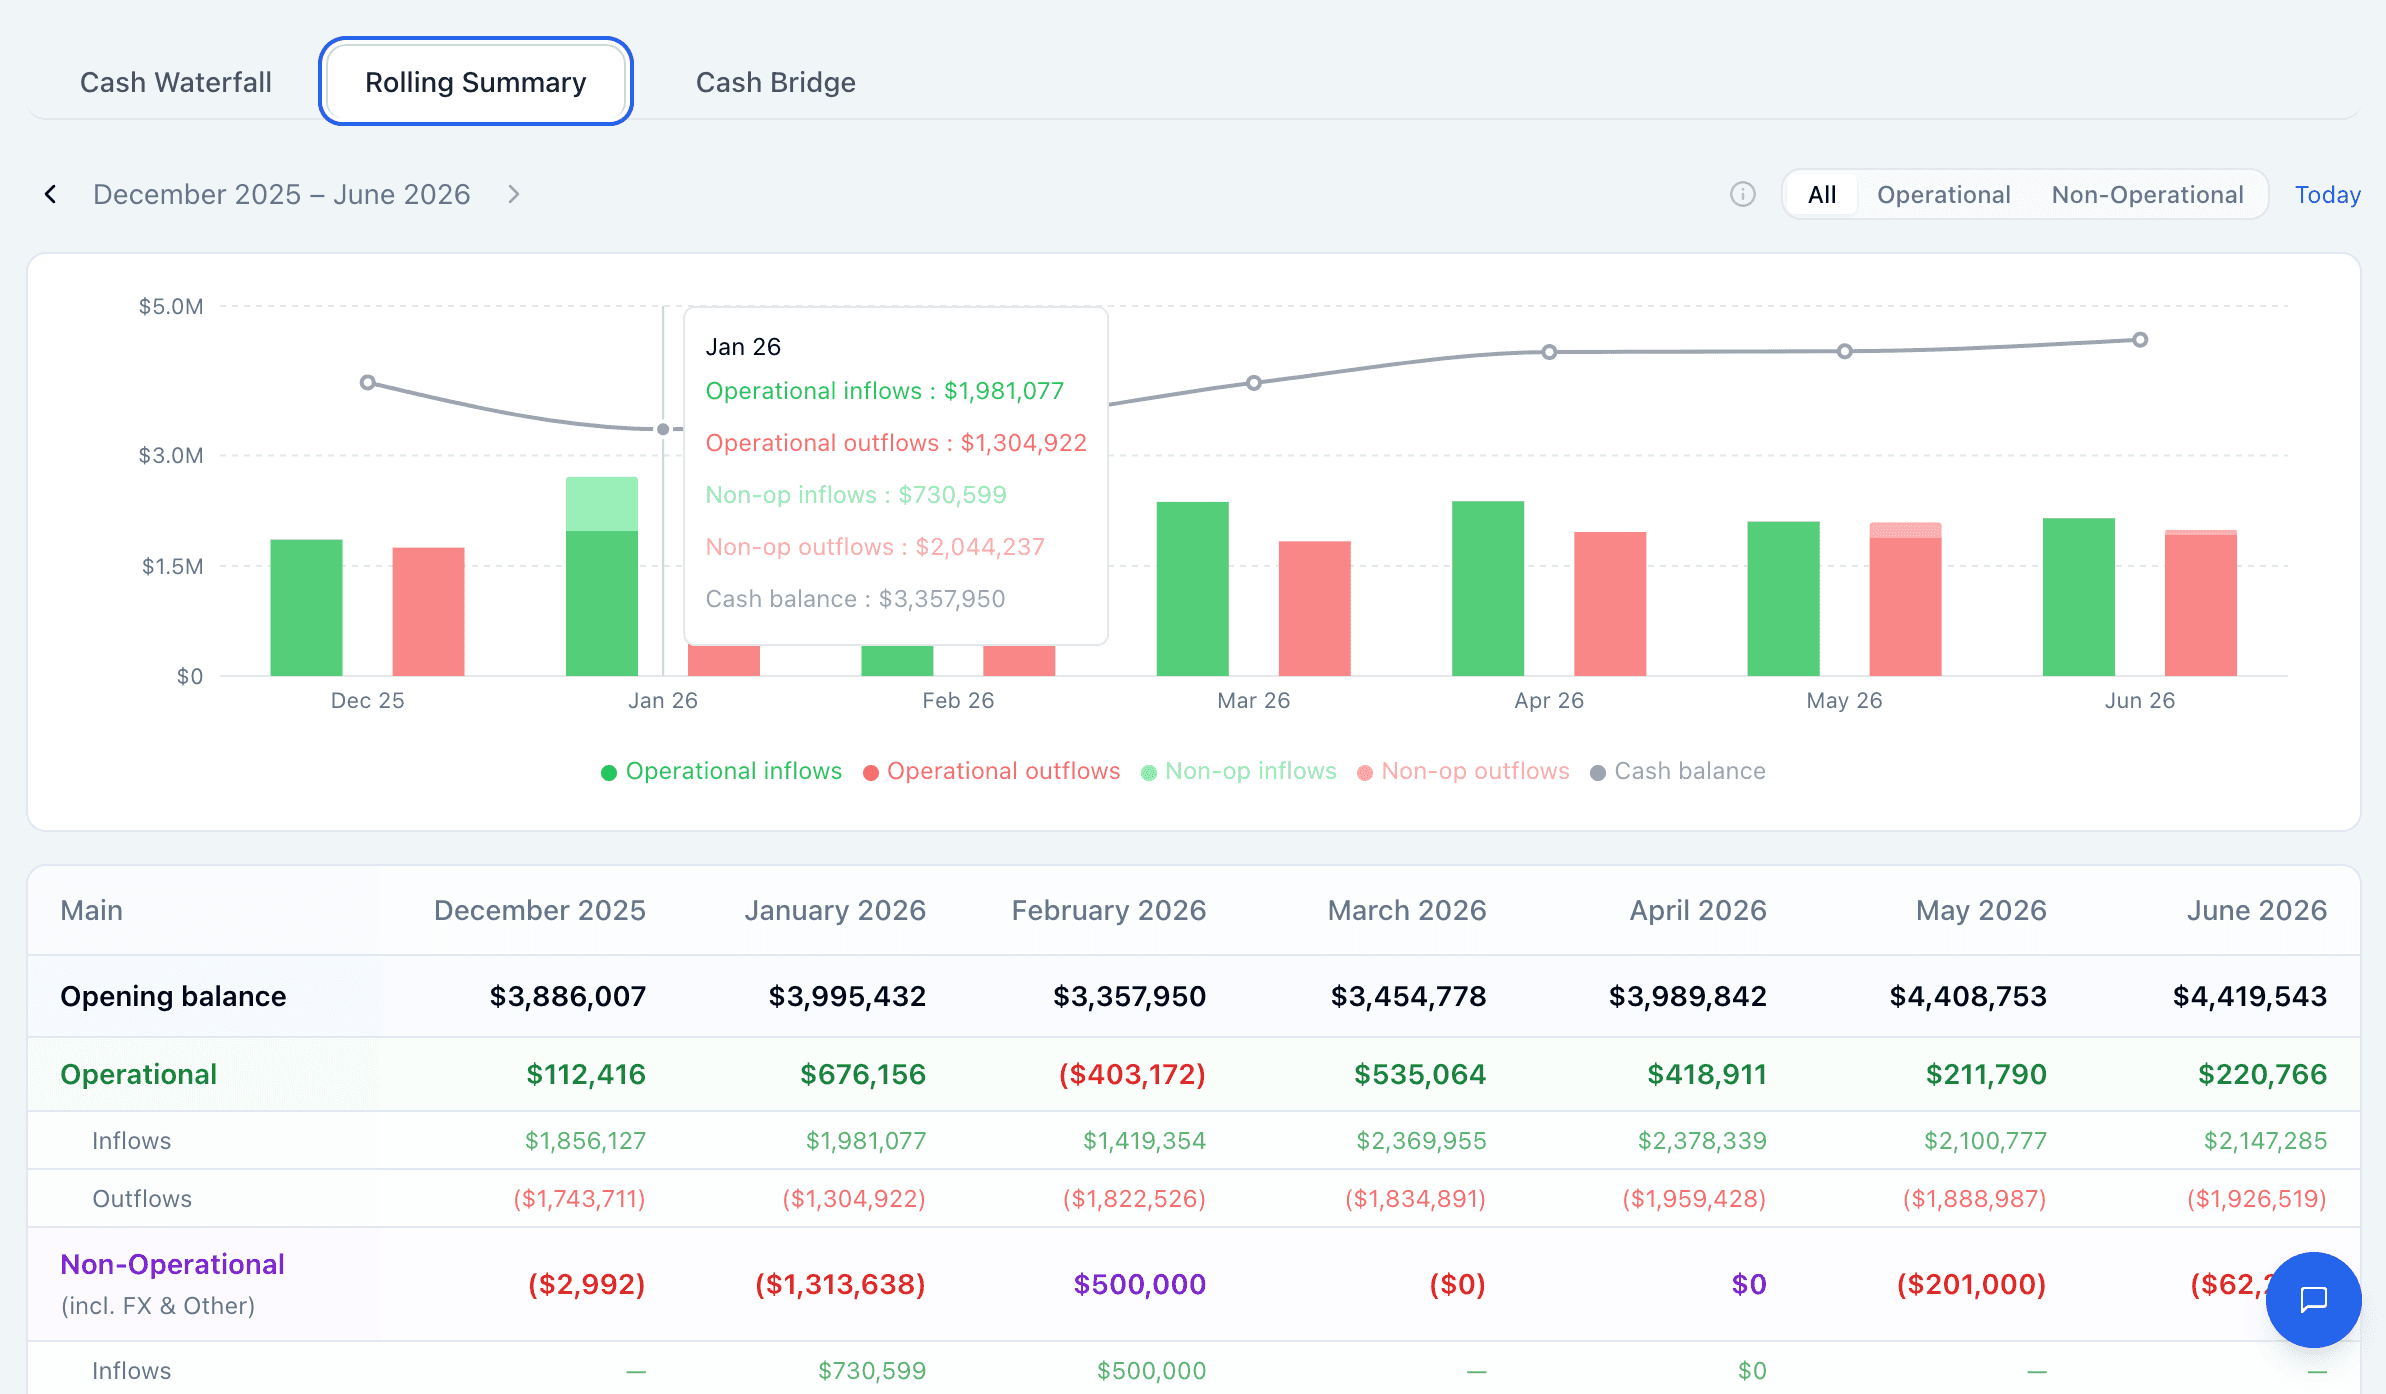Click Operational total ($403,172)

click(x=1132, y=1074)
